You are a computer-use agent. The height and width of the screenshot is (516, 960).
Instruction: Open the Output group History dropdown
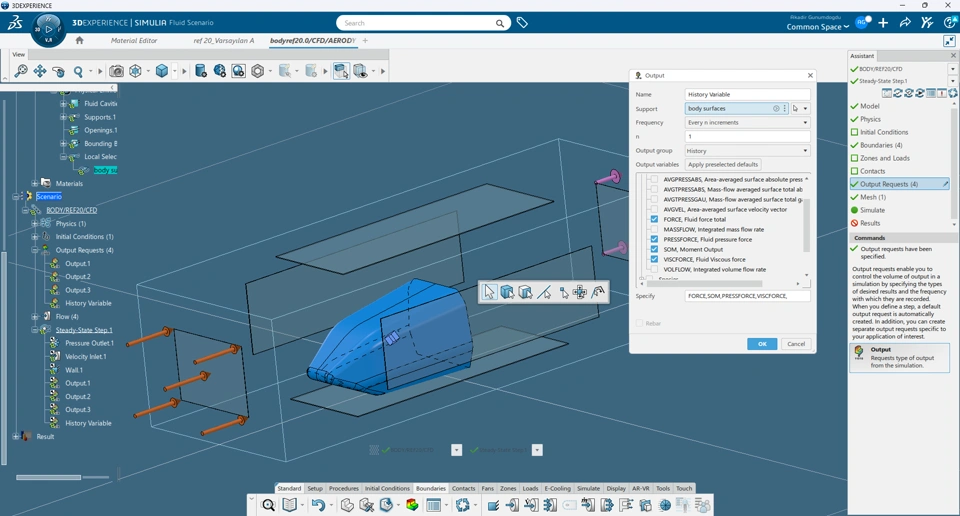pyautogui.click(x=748, y=151)
